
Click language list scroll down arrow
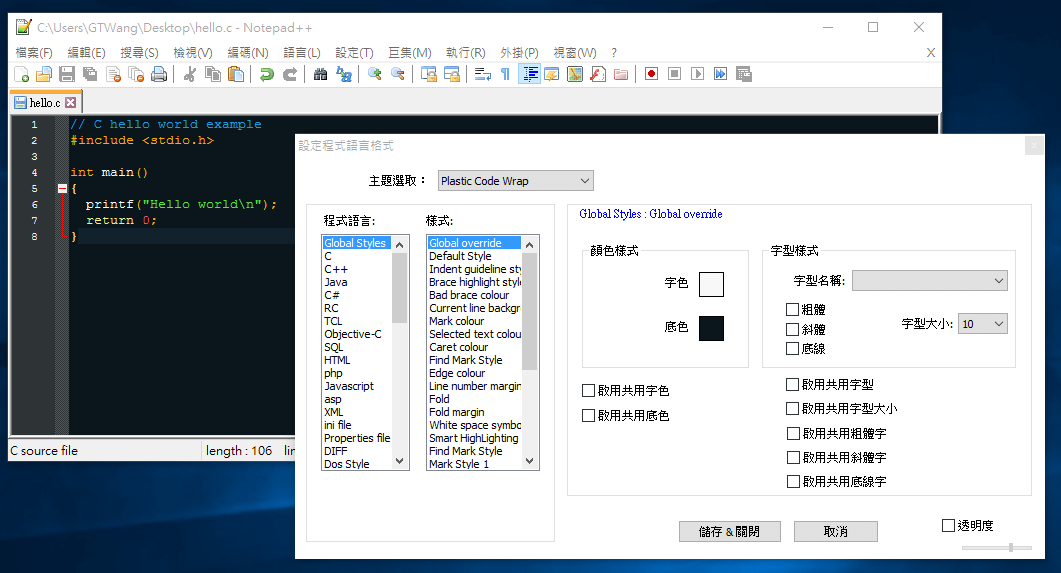(399, 461)
